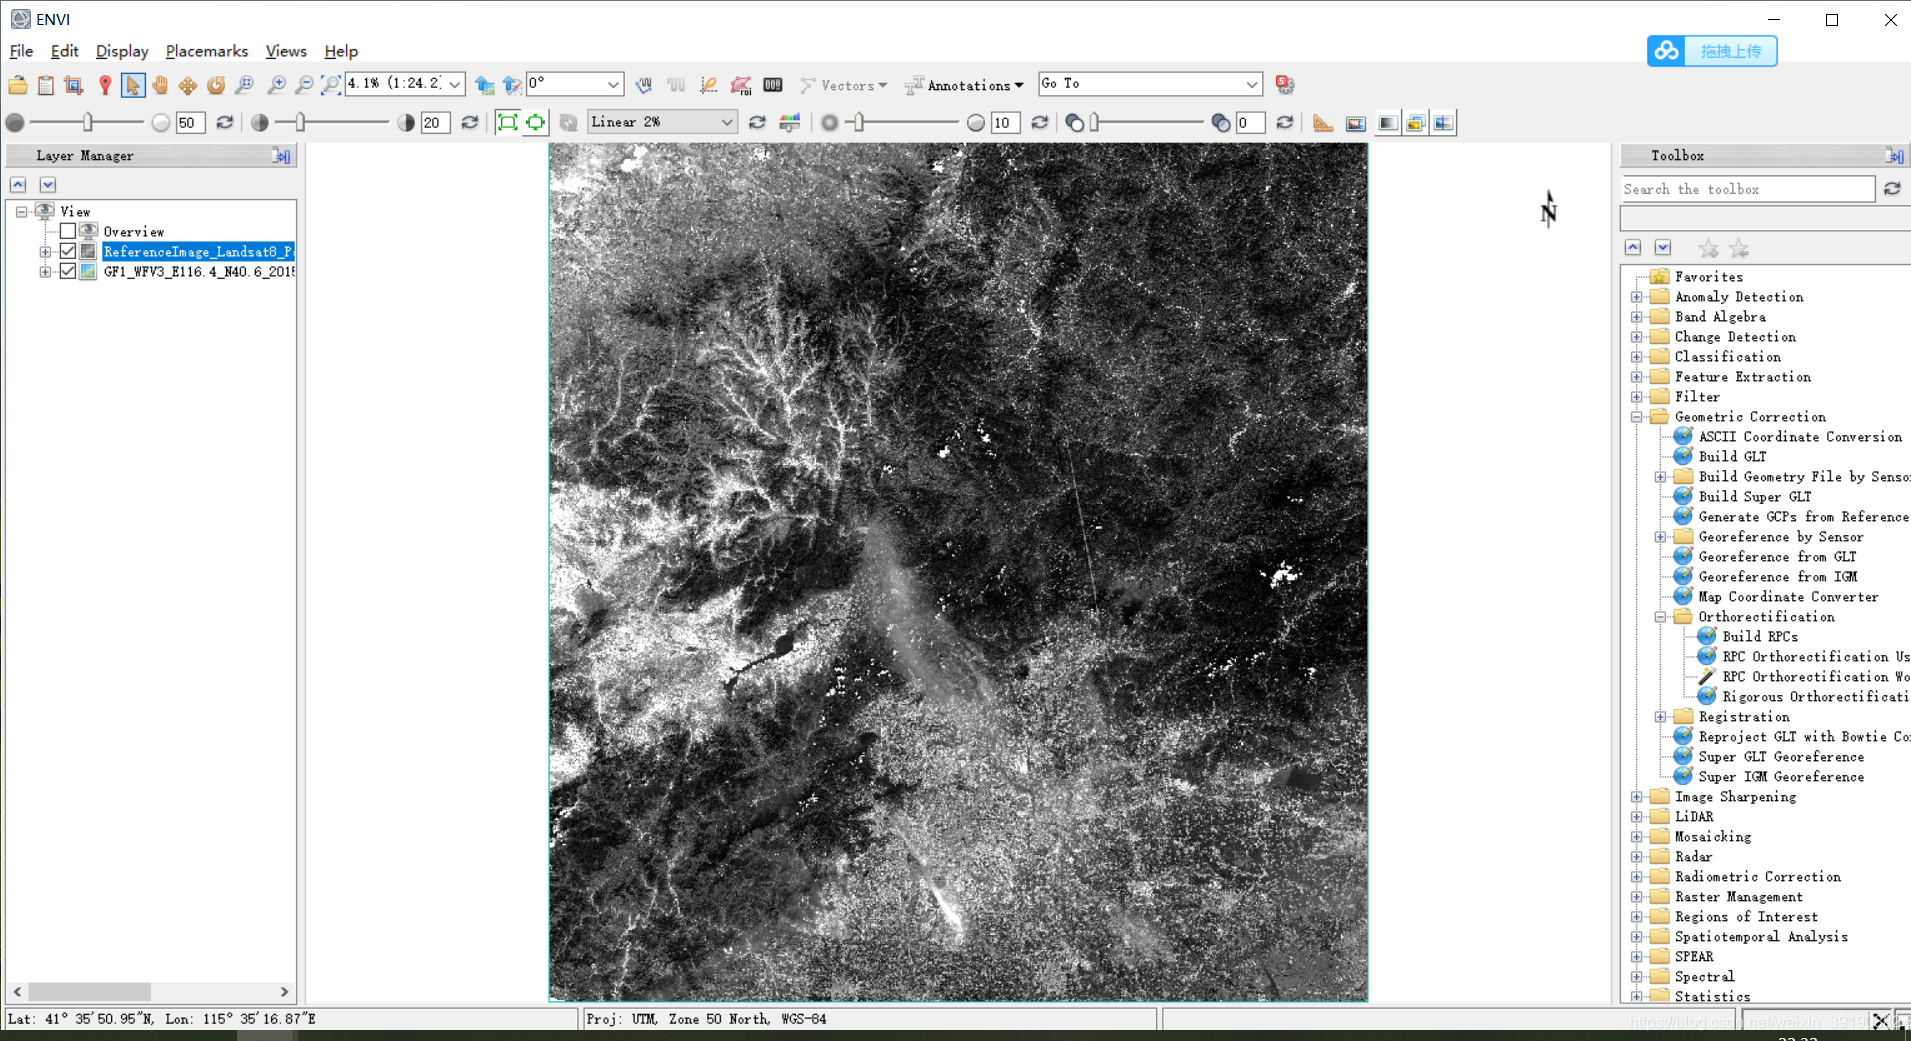Image resolution: width=1911 pixels, height=1041 pixels.
Task: Select RPC Orthorectification Workflow tool
Action: [x=1815, y=677]
